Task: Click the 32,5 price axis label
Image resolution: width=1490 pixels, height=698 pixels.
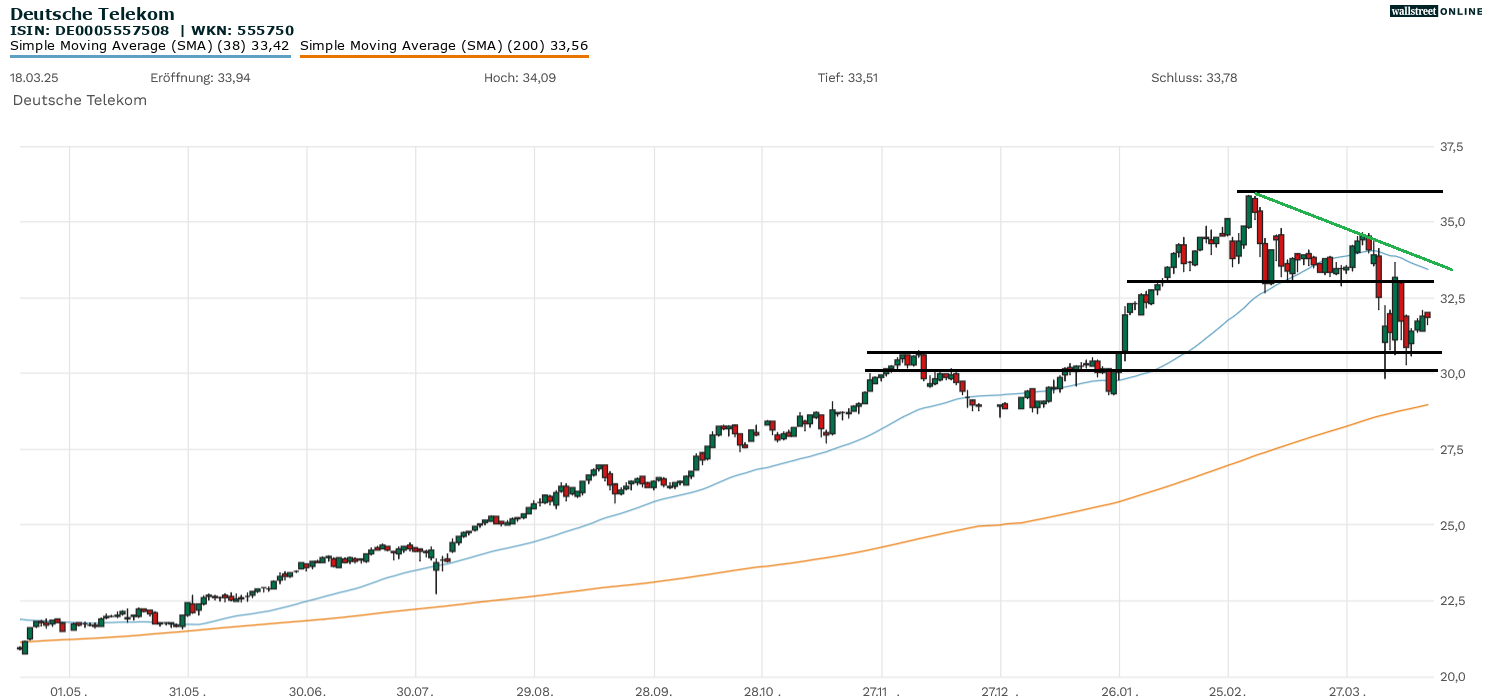Action: [1451, 298]
